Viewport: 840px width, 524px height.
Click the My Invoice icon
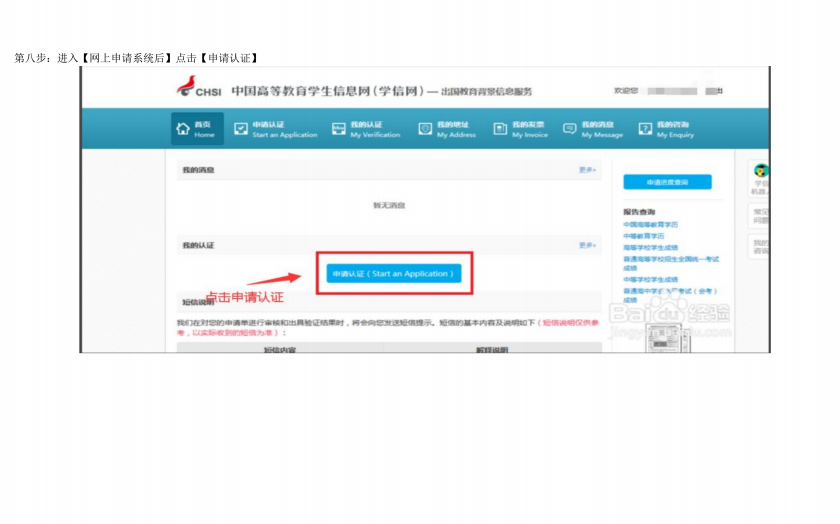(500, 129)
